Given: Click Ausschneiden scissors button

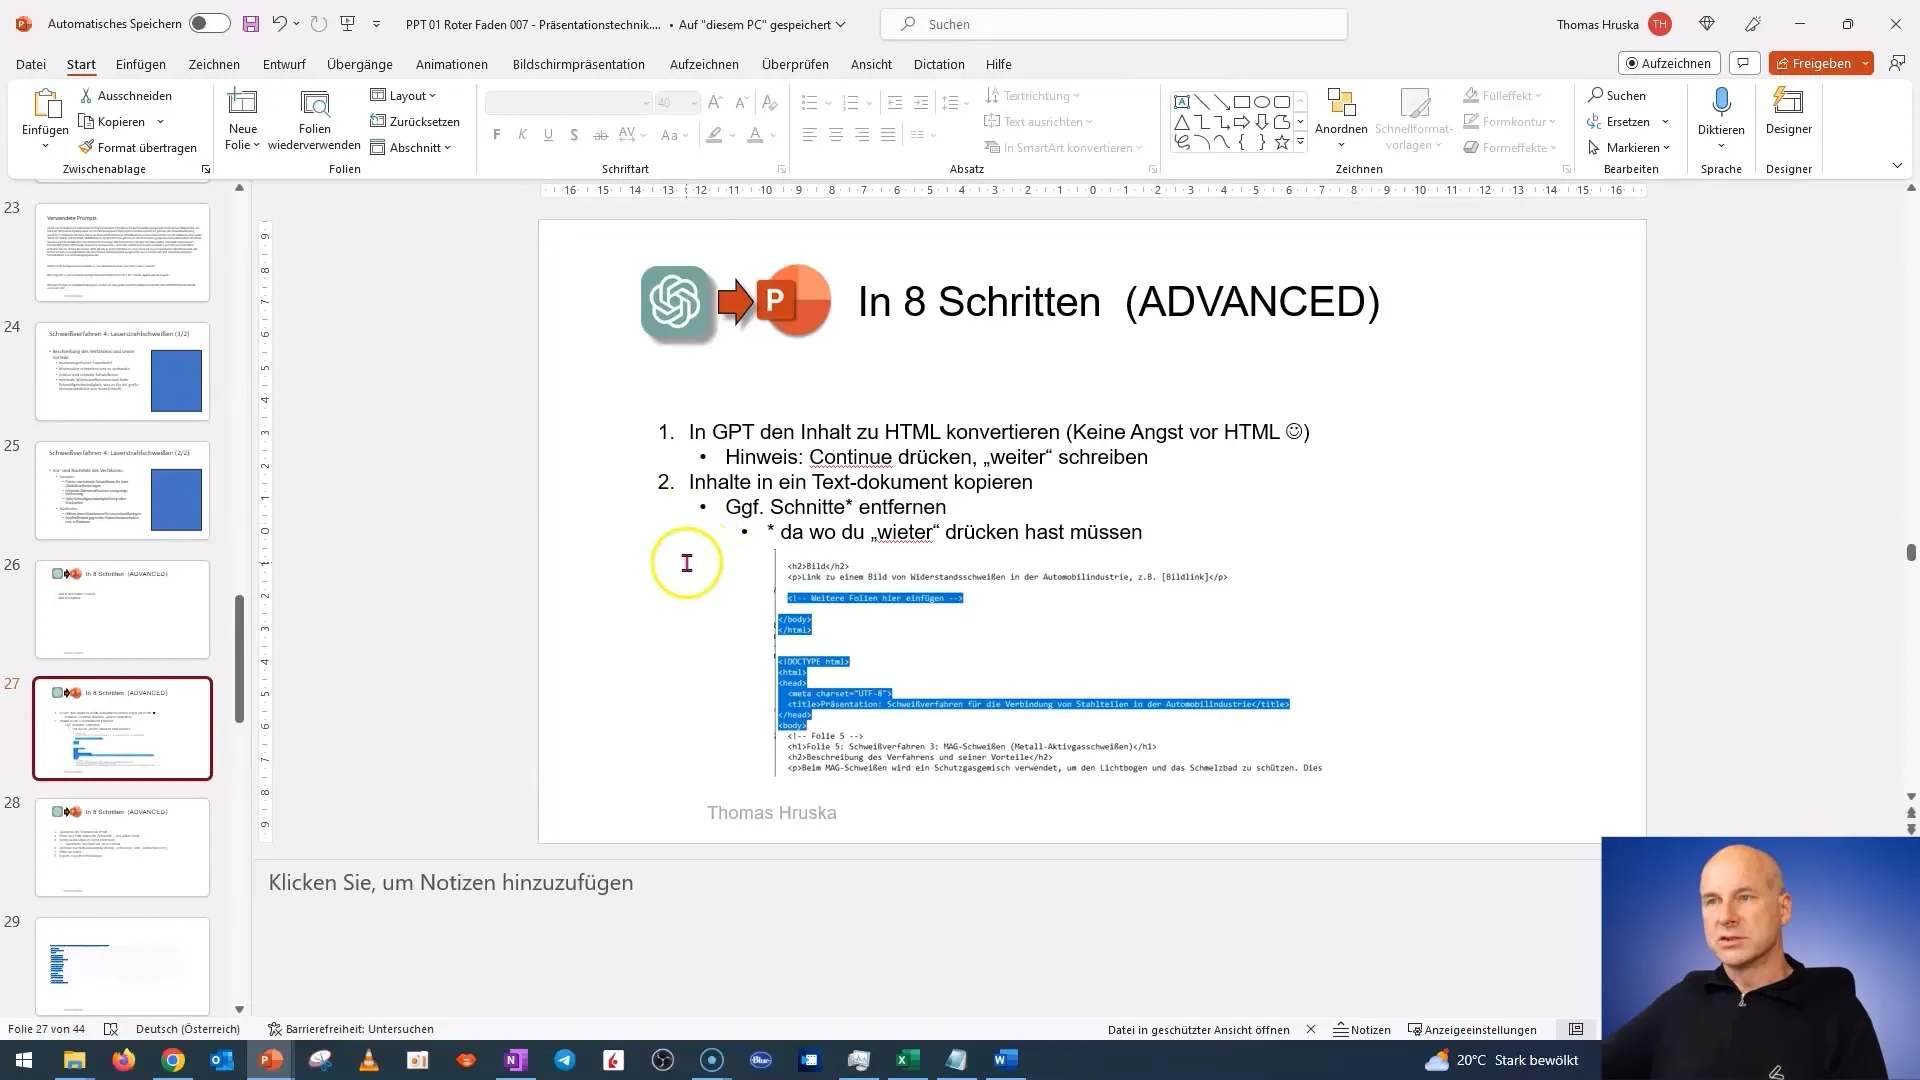Looking at the screenshot, I should [x=126, y=95].
